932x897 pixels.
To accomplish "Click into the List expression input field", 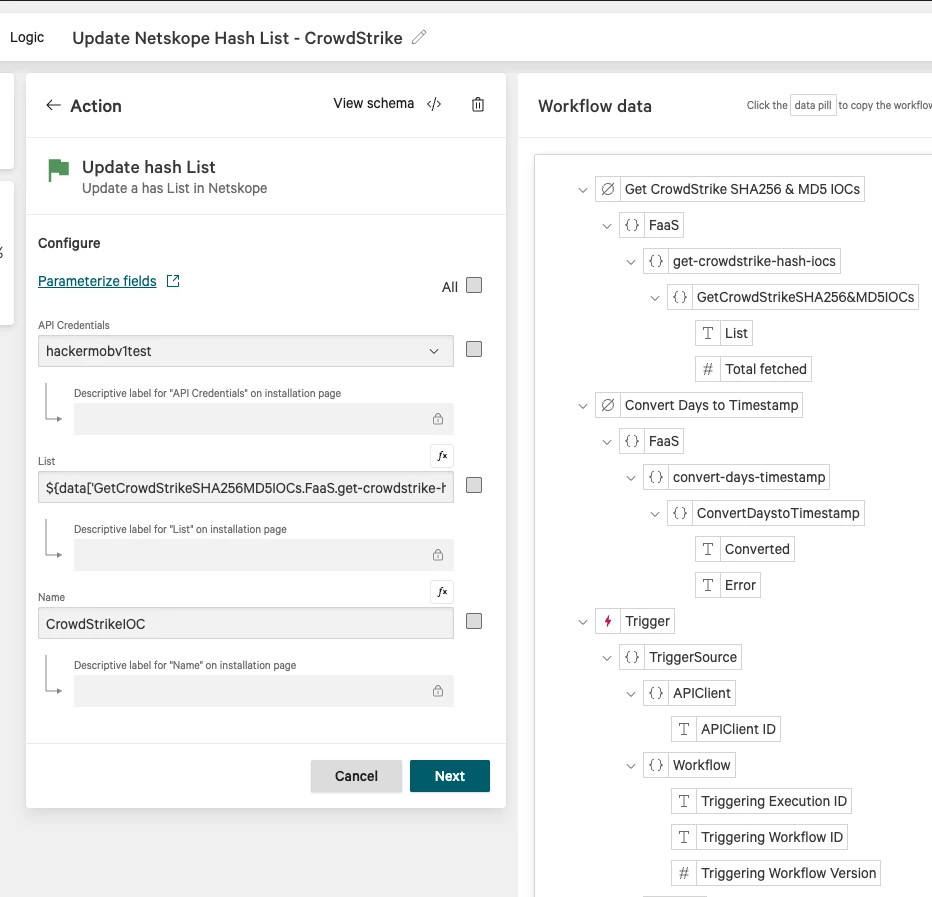I will pyautogui.click(x=245, y=487).
